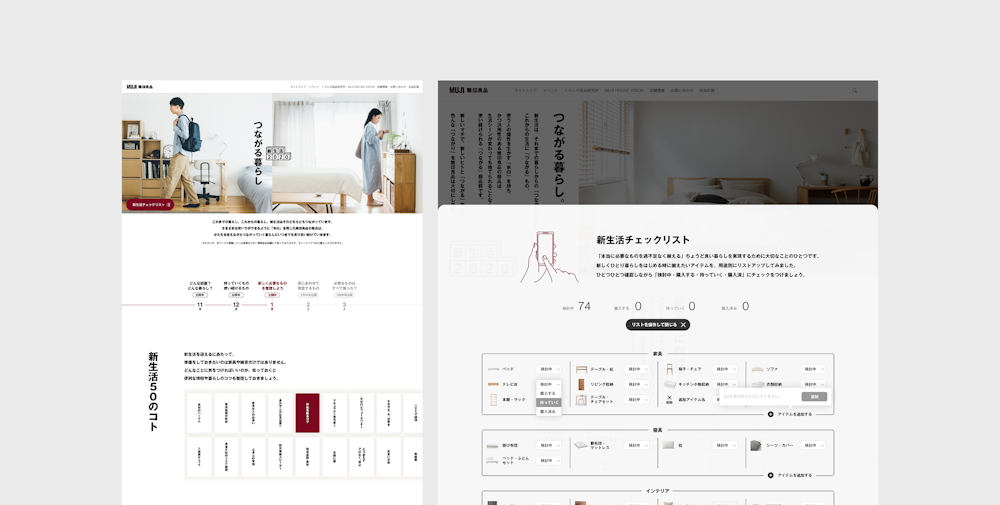Screen dimensions: 1000x505
Task: Click アイテムを追加する link under 寝具
Action: pyautogui.click(x=794, y=475)
